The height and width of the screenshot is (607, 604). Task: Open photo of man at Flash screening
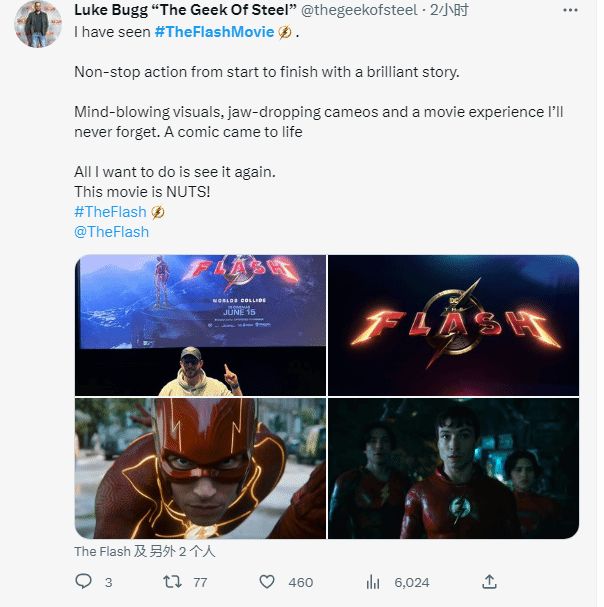coord(200,324)
